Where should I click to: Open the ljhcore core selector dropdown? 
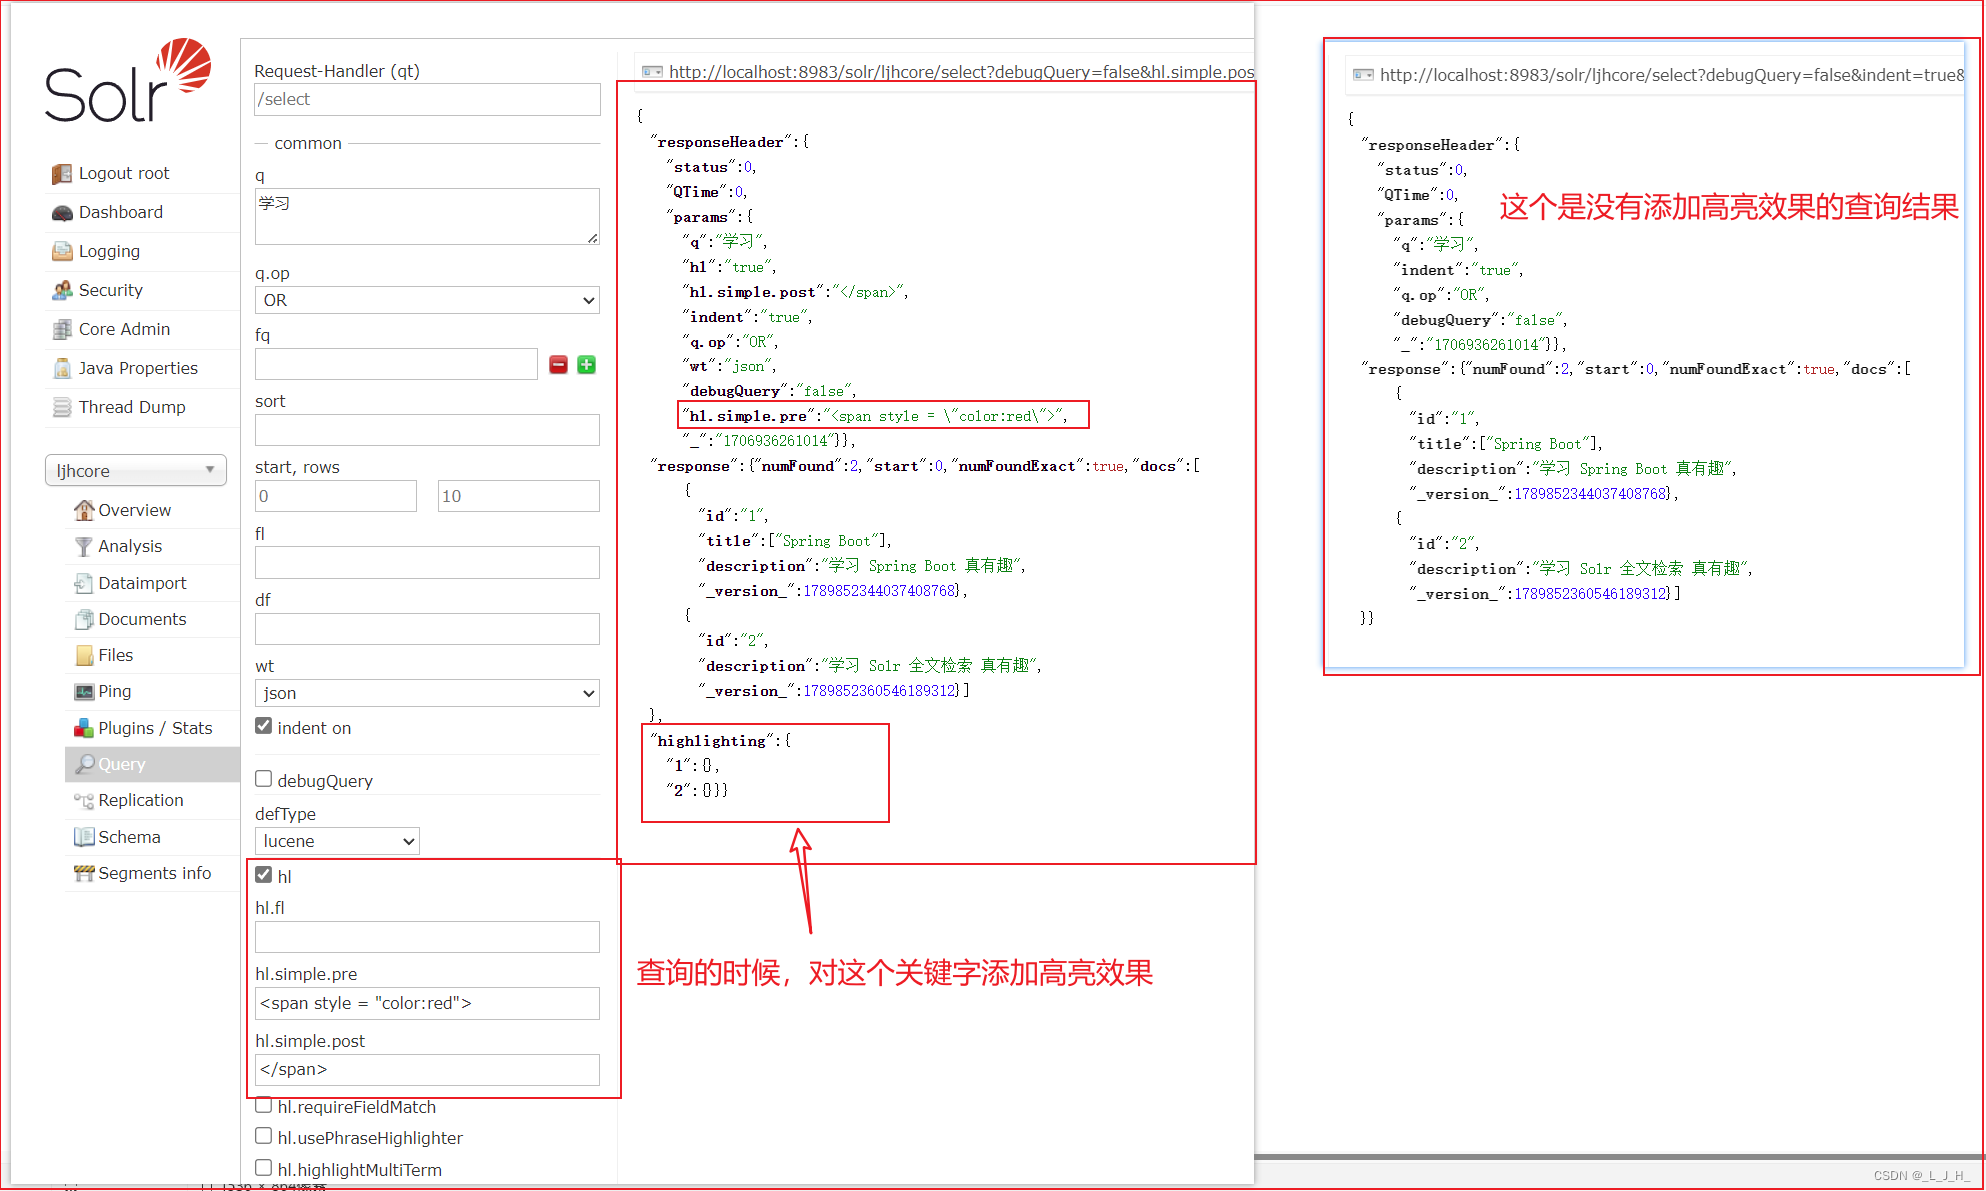pyautogui.click(x=136, y=470)
